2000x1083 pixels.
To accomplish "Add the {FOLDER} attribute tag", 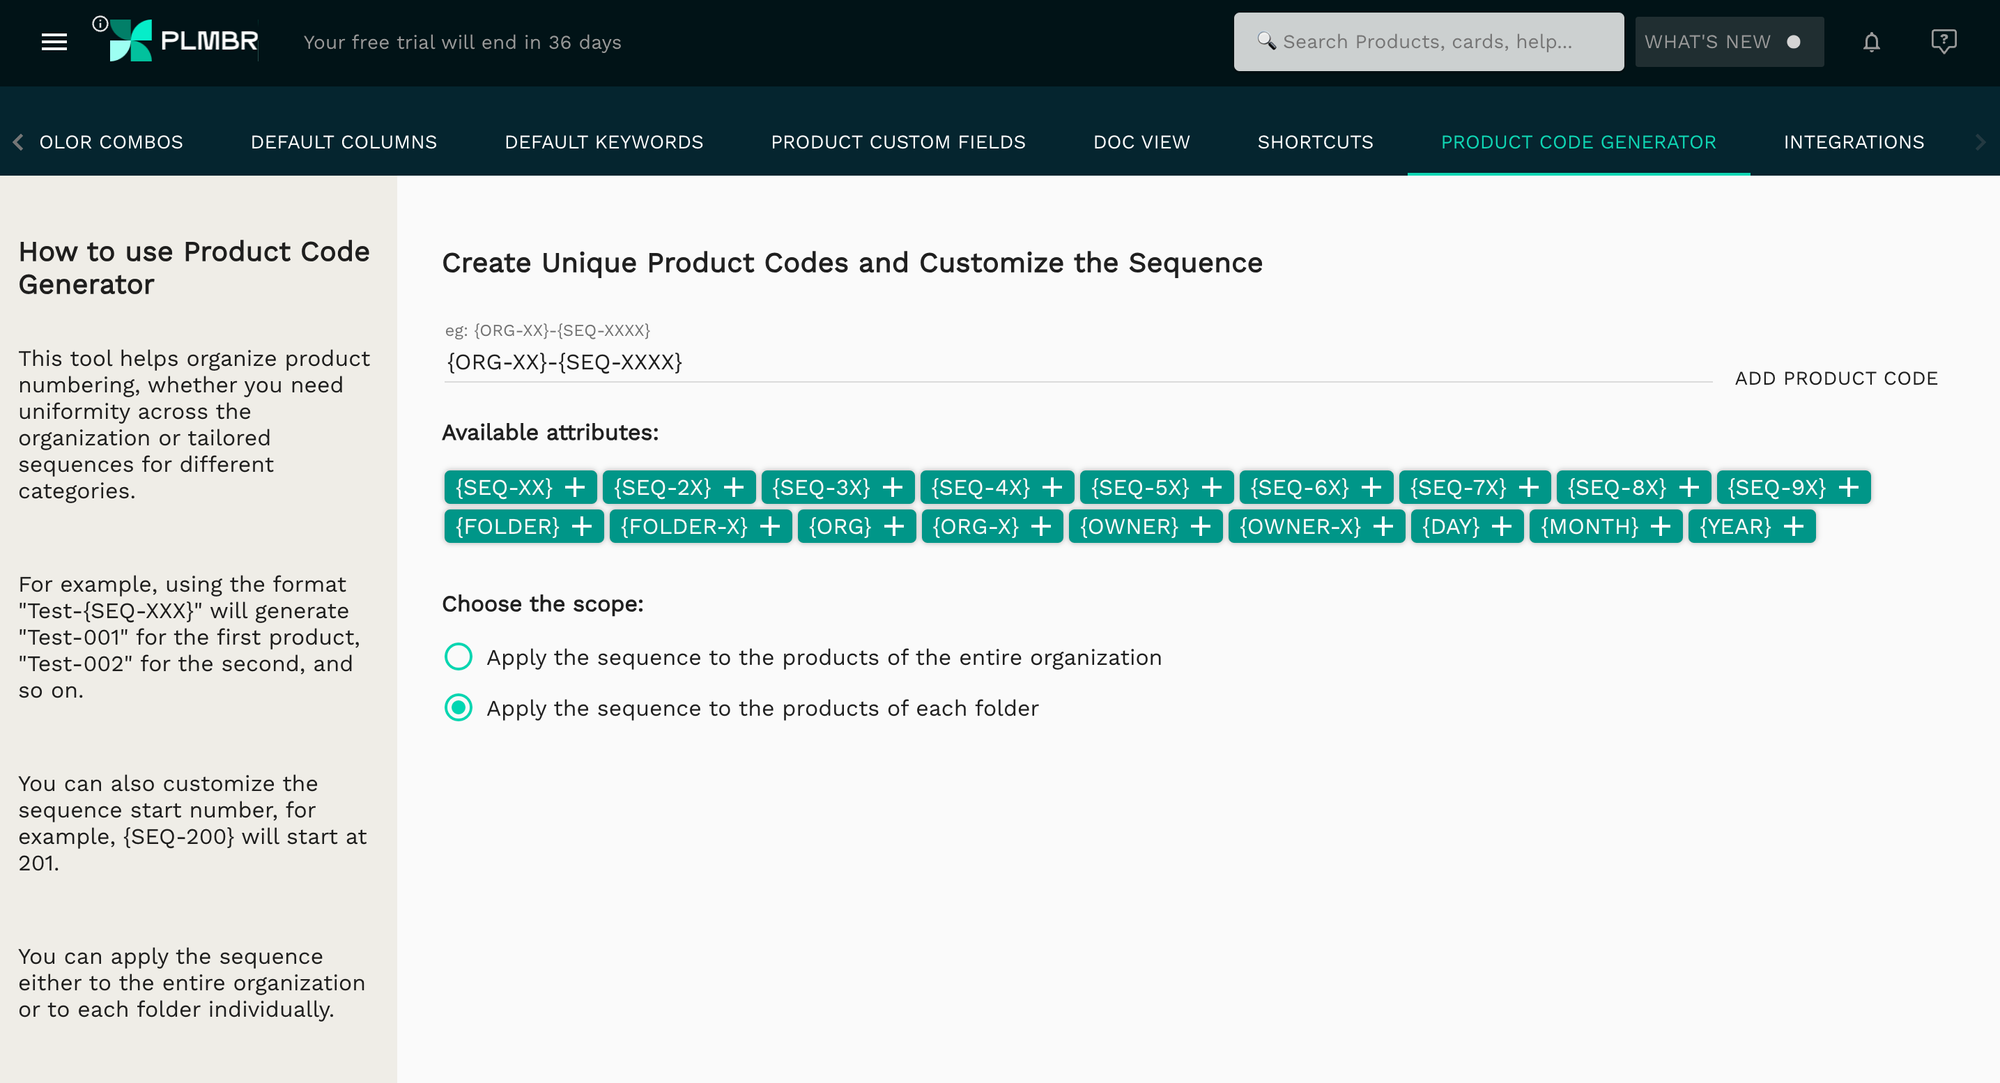I will pyautogui.click(x=583, y=527).
